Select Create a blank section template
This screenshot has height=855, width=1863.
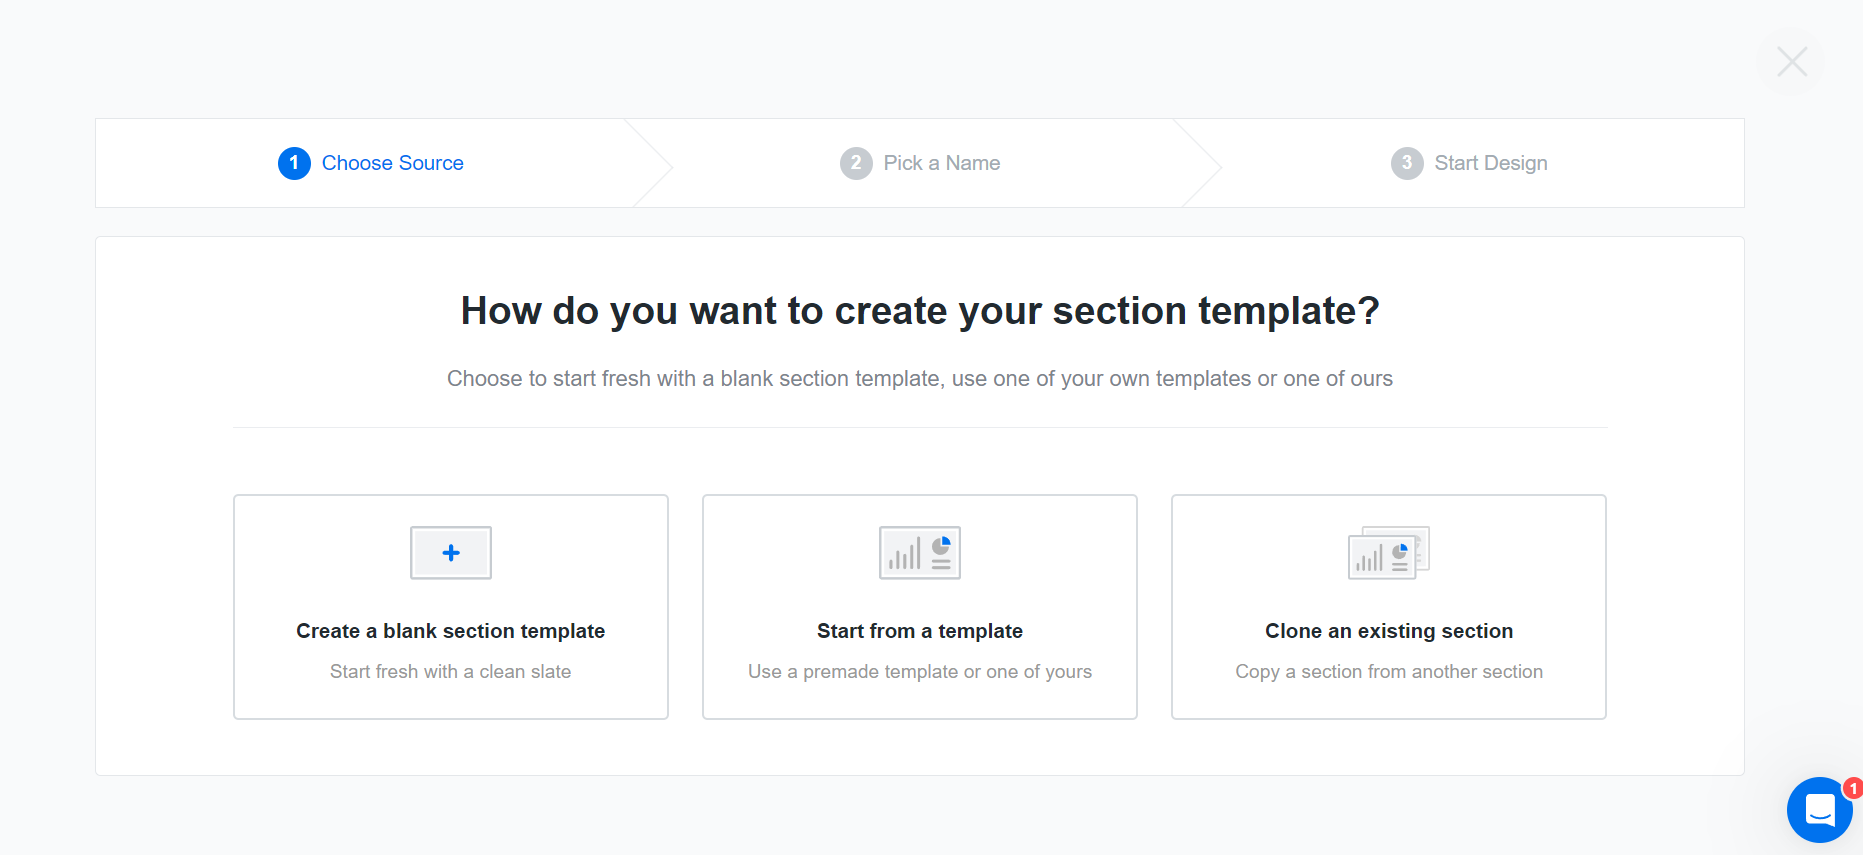[450, 631]
